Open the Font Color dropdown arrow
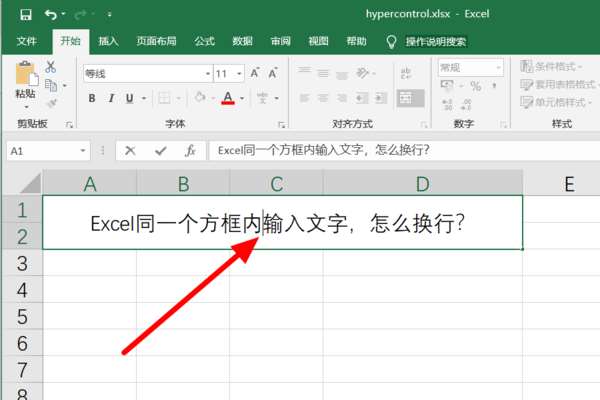This screenshot has width=600, height=400. (242, 98)
